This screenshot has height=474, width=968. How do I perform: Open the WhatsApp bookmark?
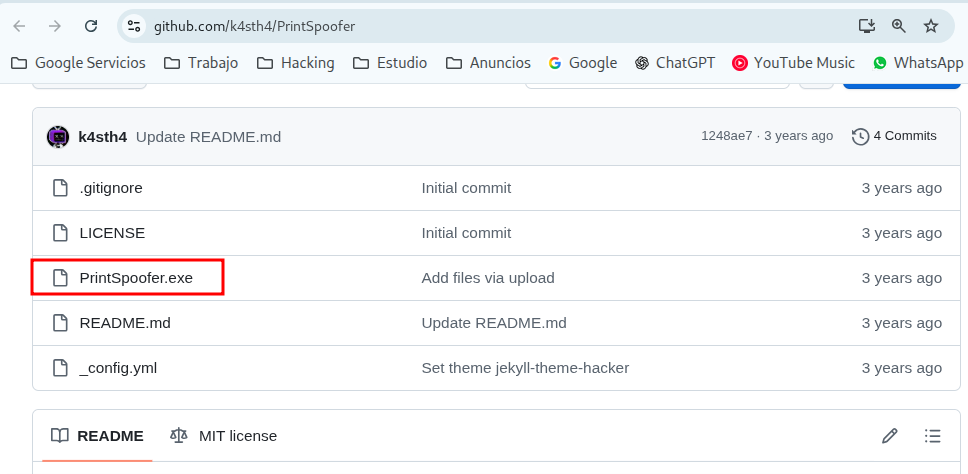(x=918, y=63)
